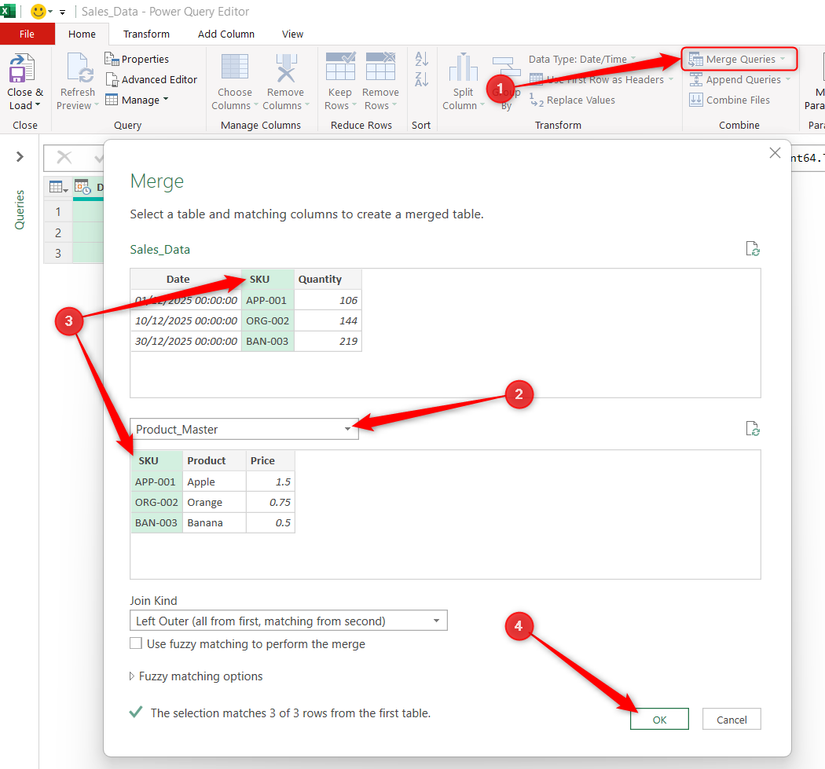
Task: Refresh the Product_Master table preview icon
Action: pos(753,428)
